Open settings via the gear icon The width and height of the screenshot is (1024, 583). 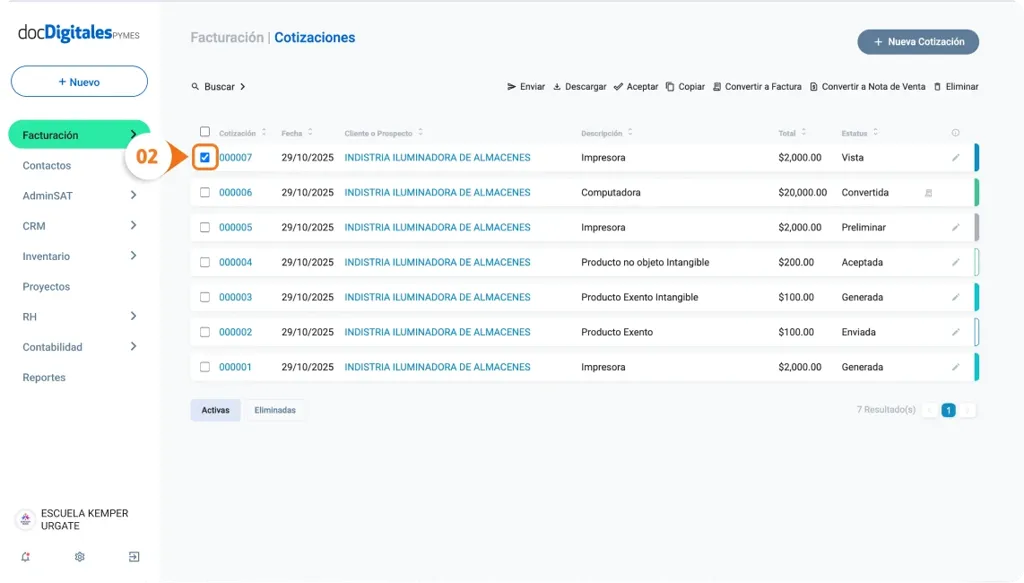(x=79, y=557)
